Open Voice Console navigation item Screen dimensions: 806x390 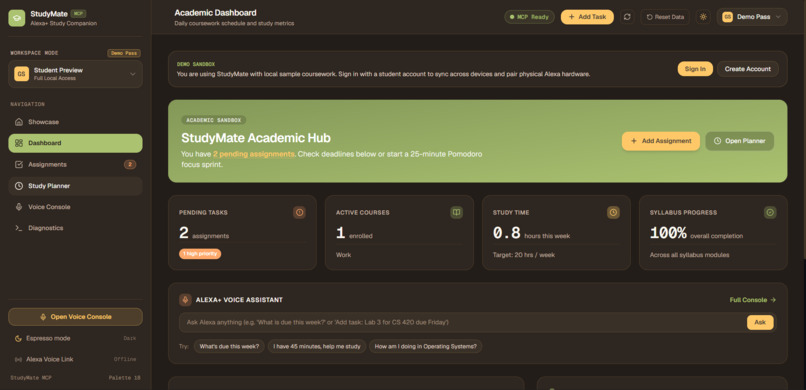(x=75, y=207)
